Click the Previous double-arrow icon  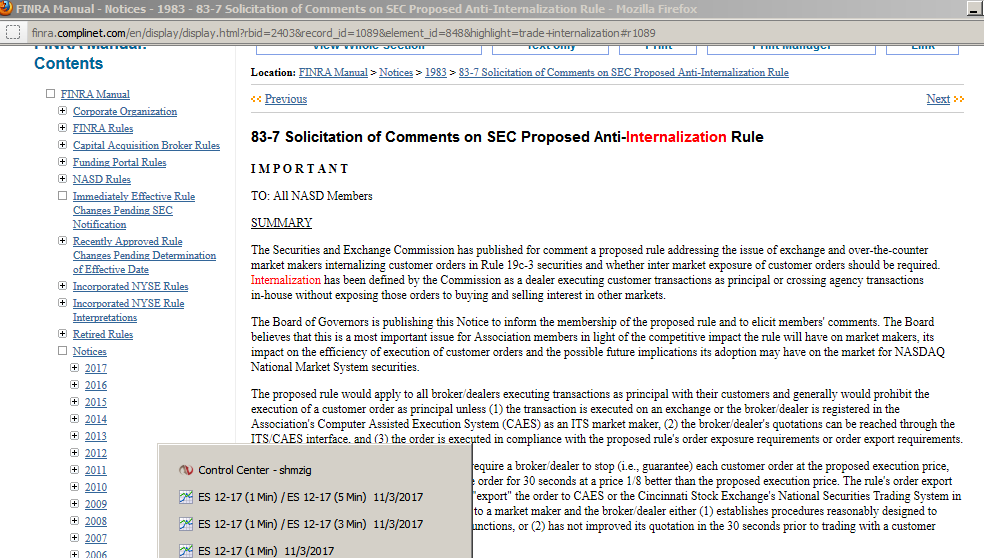(x=256, y=99)
